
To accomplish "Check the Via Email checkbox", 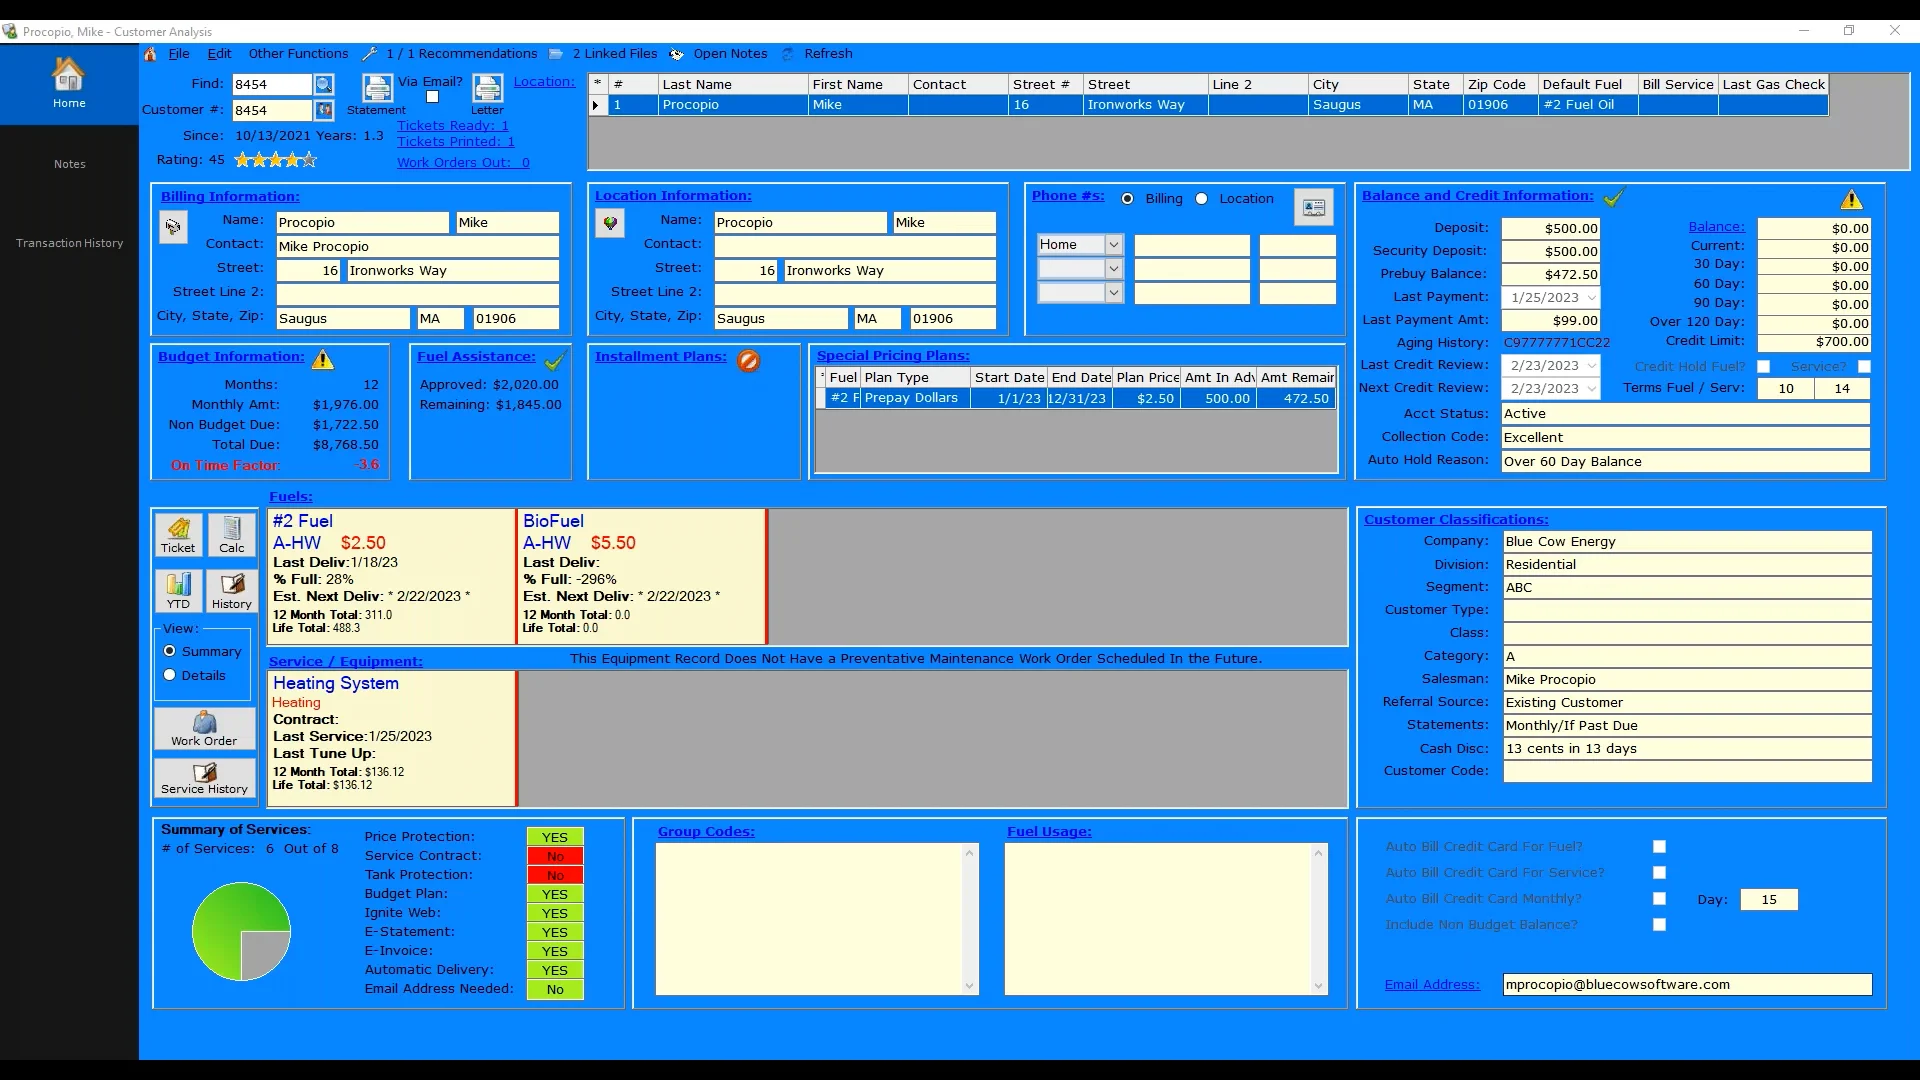I will (x=432, y=96).
